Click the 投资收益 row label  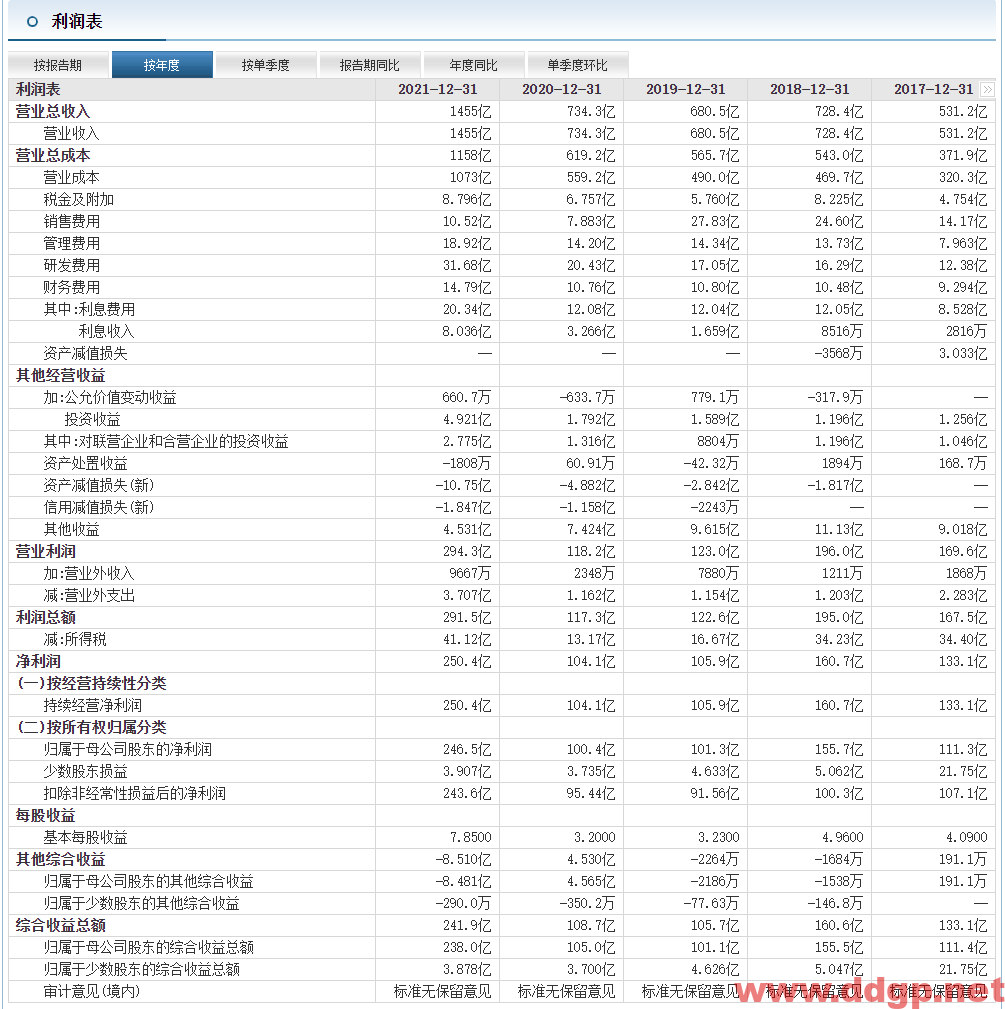pos(93,420)
